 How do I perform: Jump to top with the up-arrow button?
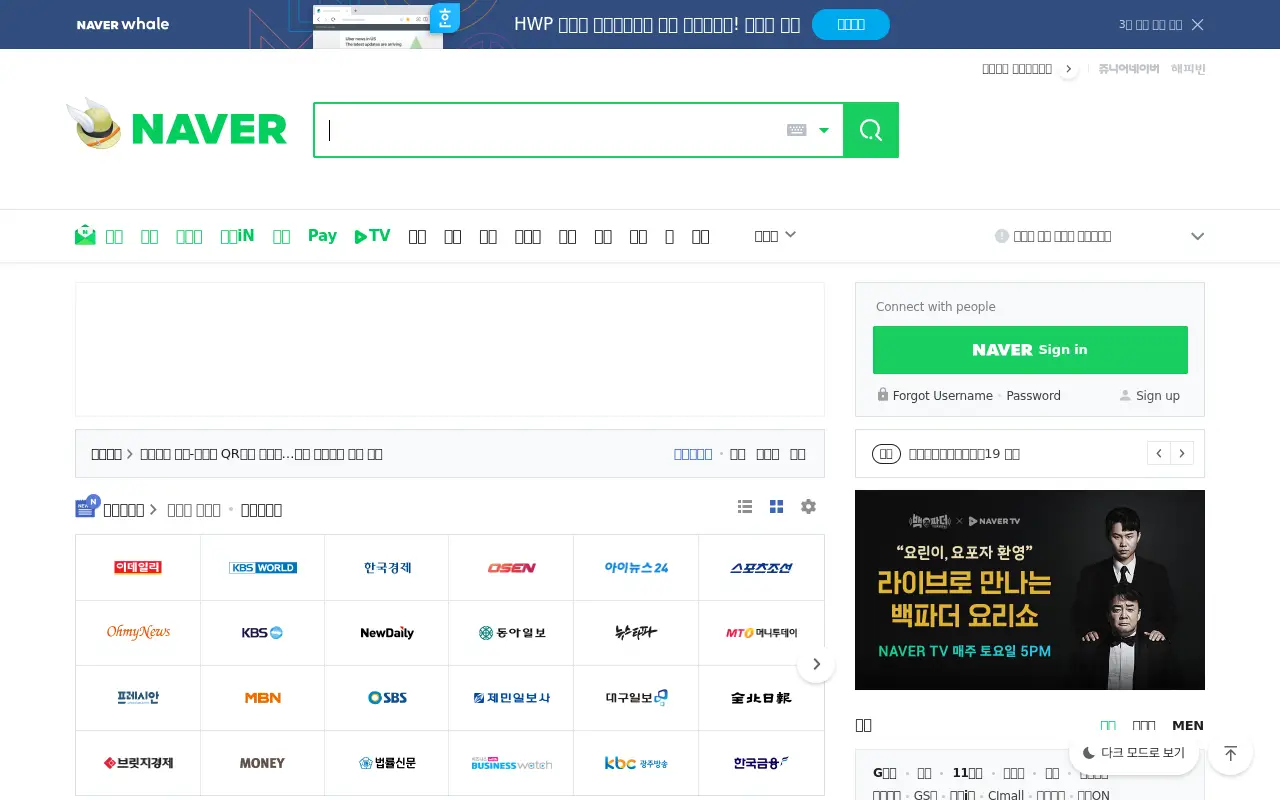coord(1230,753)
